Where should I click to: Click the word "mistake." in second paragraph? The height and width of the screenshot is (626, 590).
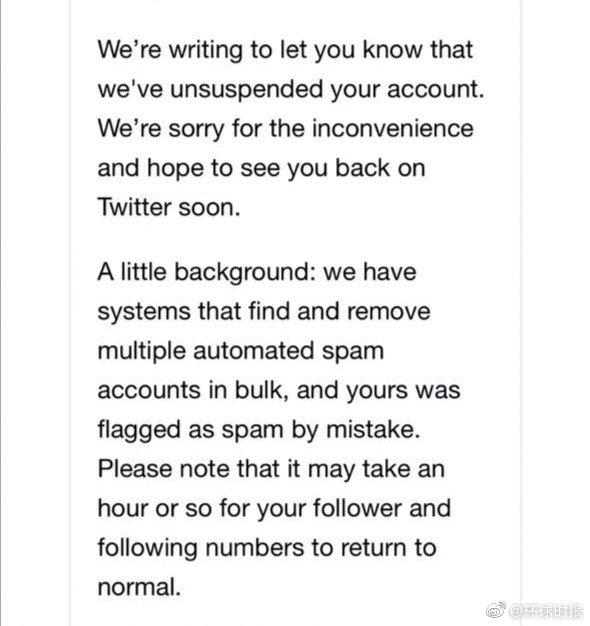(373, 429)
